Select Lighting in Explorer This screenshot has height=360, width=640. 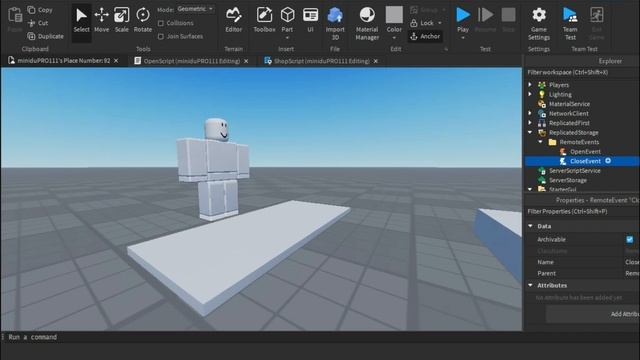coord(560,94)
